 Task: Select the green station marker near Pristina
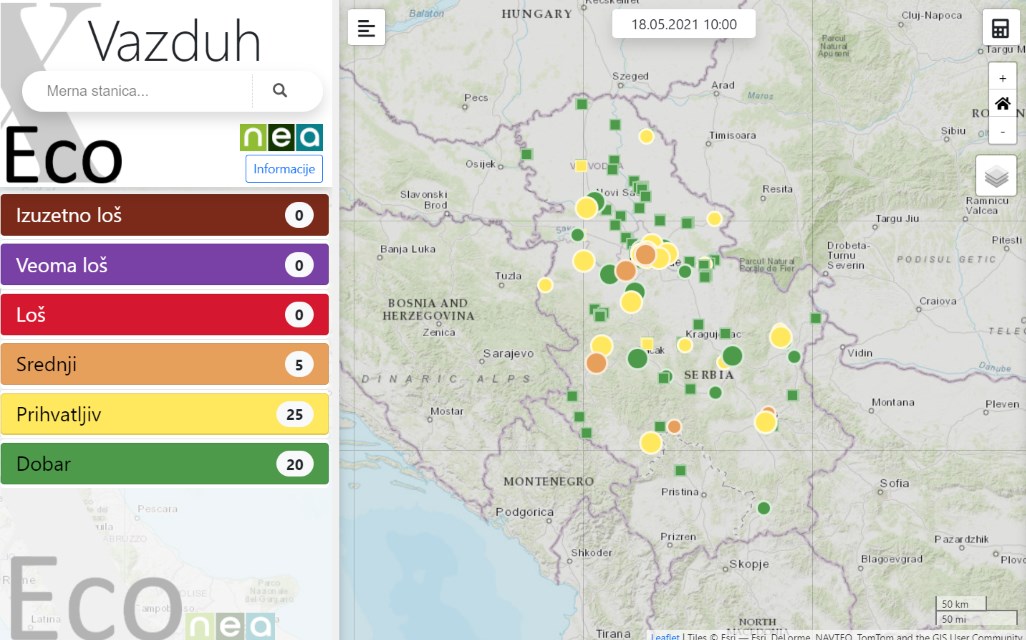pyautogui.click(x=681, y=471)
